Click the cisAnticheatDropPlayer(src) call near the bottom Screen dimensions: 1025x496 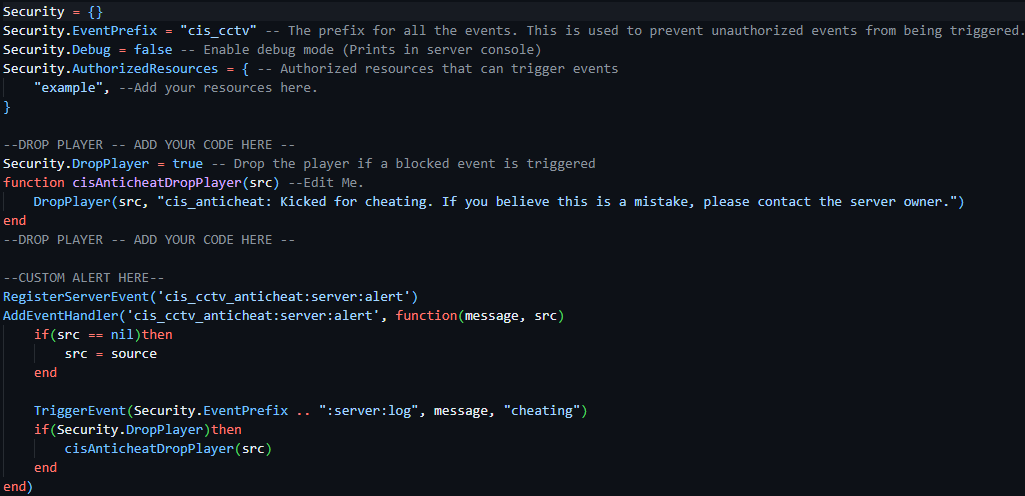[x=168, y=448]
